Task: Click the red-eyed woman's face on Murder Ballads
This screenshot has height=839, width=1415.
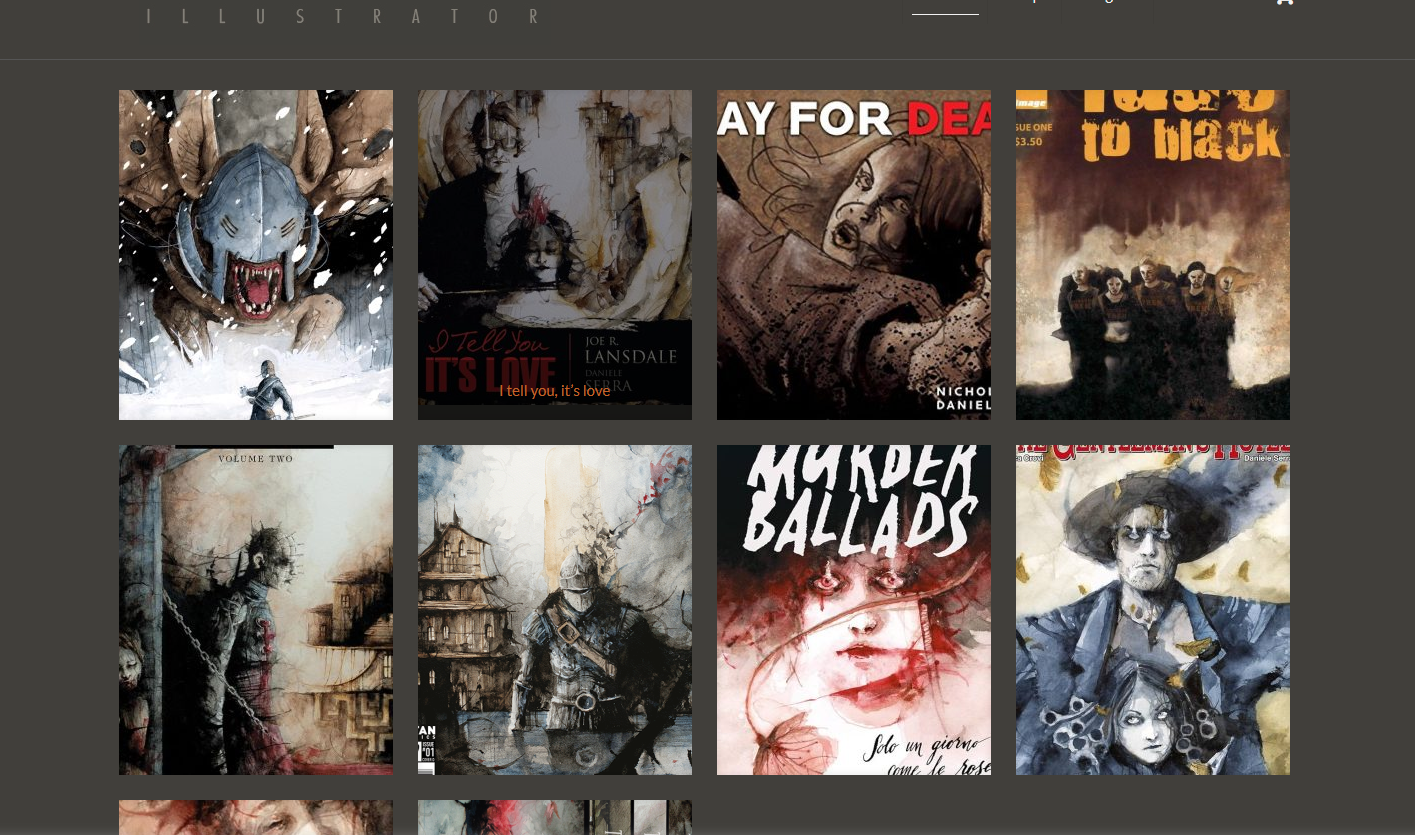Action: (x=855, y=640)
